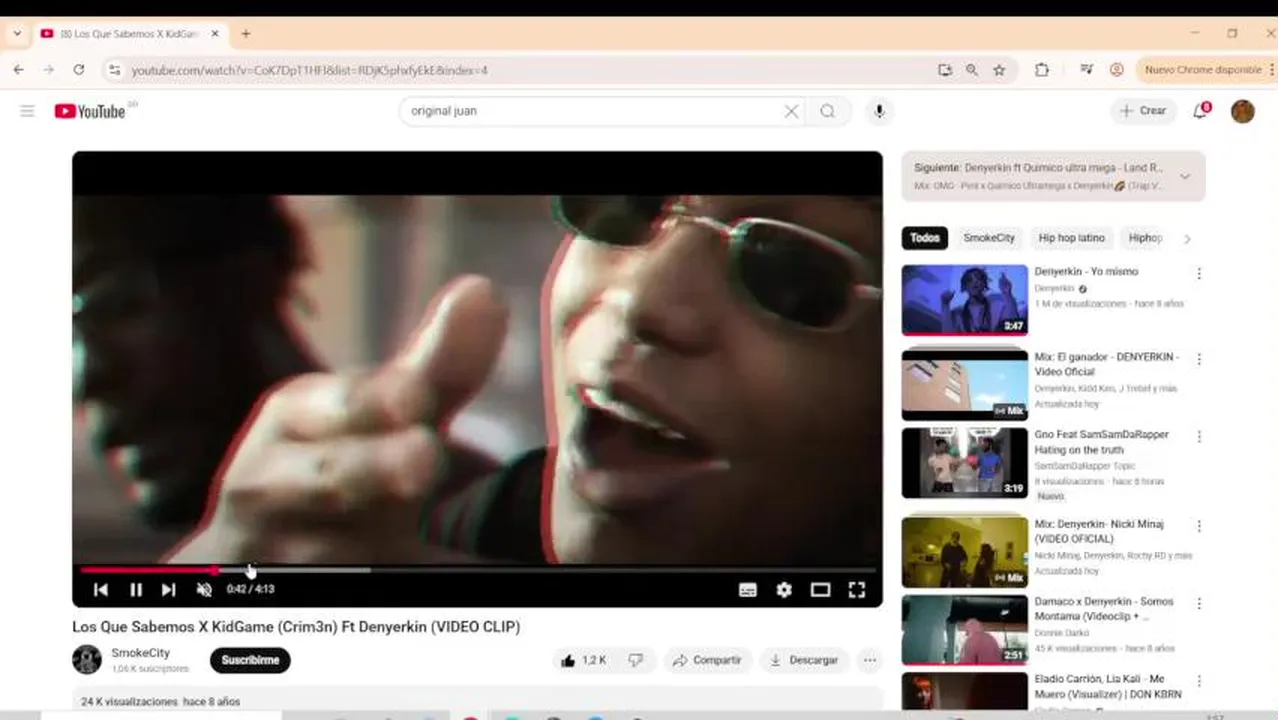The height and width of the screenshot is (720, 1278).
Task: Select the Todos filter chip
Action: (x=925, y=238)
